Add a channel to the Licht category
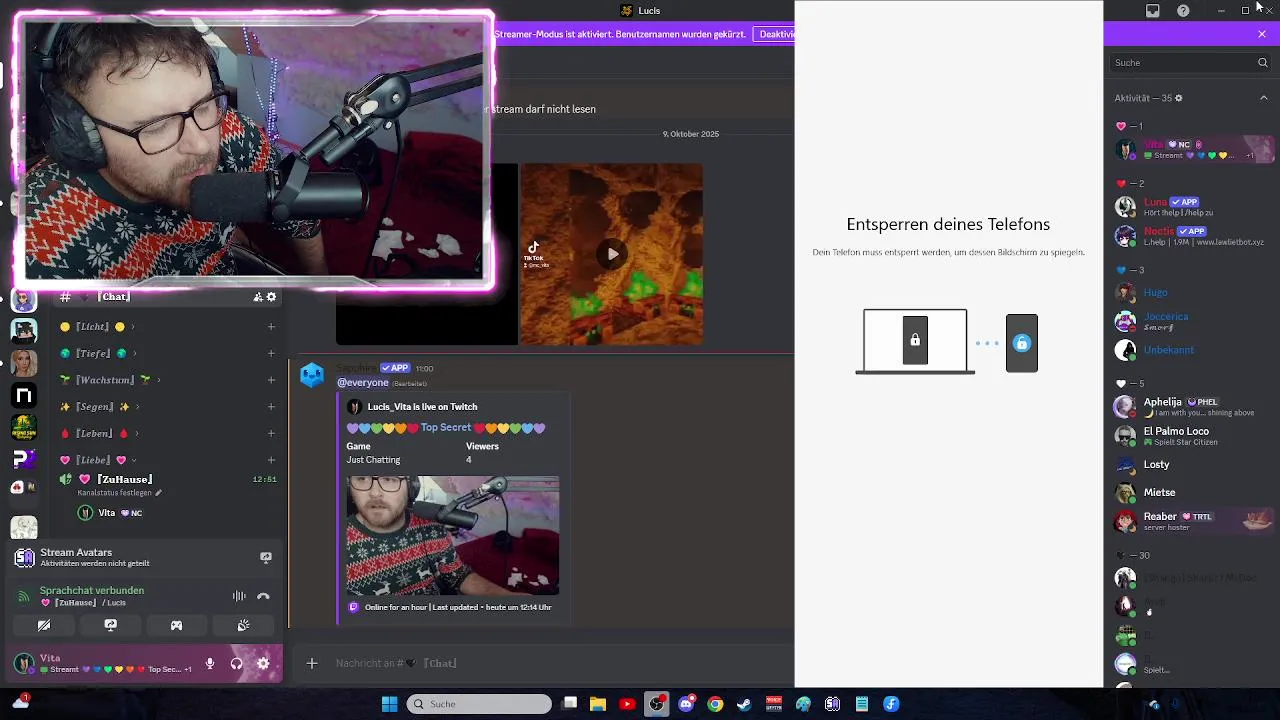Image resolution: width=1280 pixels, height=720 pixels. 271,327
